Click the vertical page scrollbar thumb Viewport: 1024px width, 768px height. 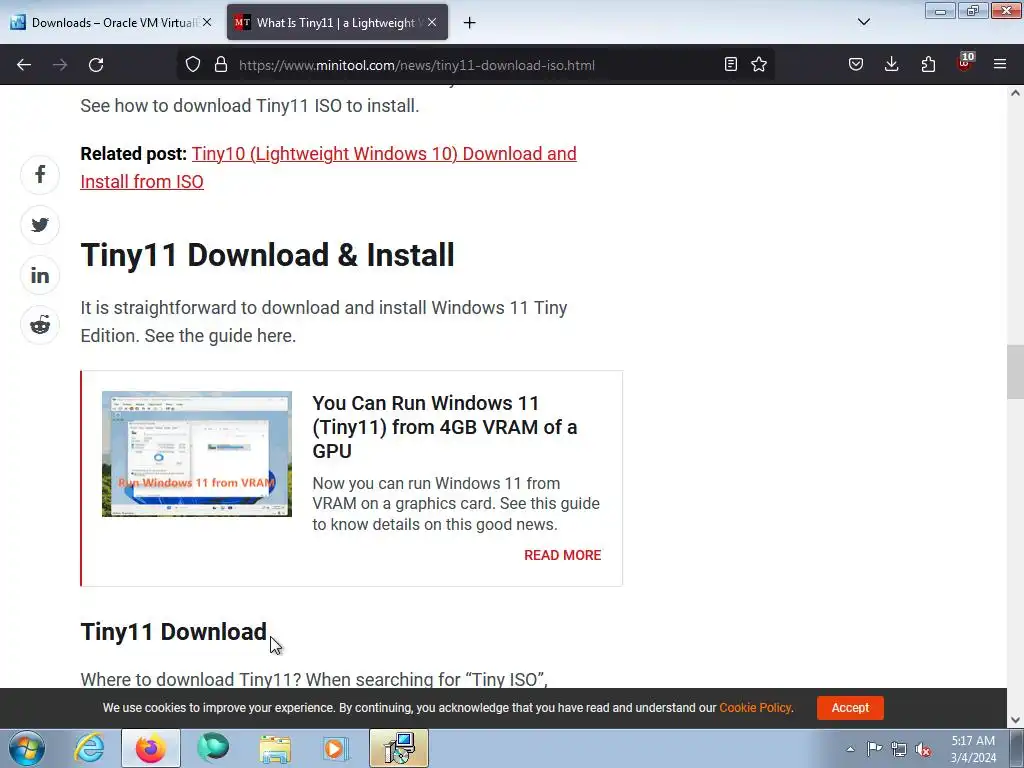click(x=1015, y=372)
